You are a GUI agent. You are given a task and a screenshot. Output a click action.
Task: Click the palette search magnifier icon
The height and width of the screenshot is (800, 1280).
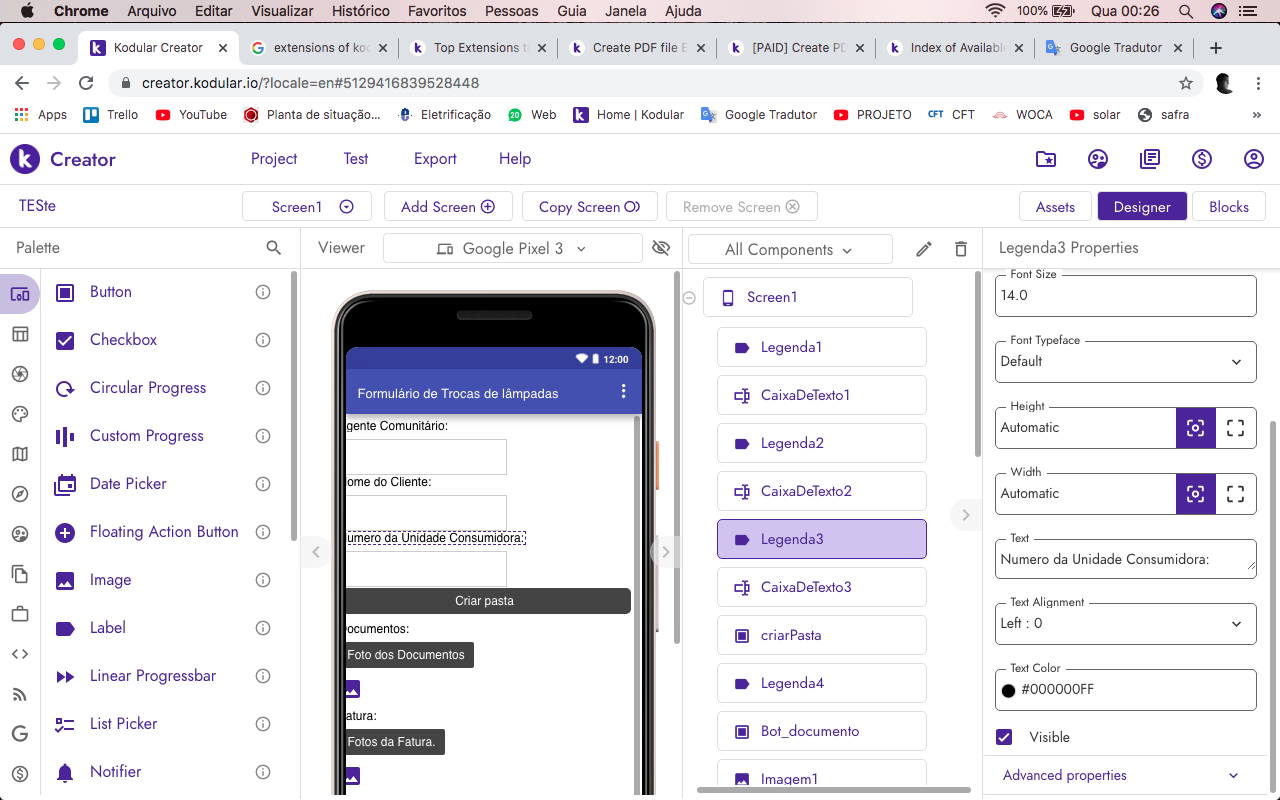point(274,248)
